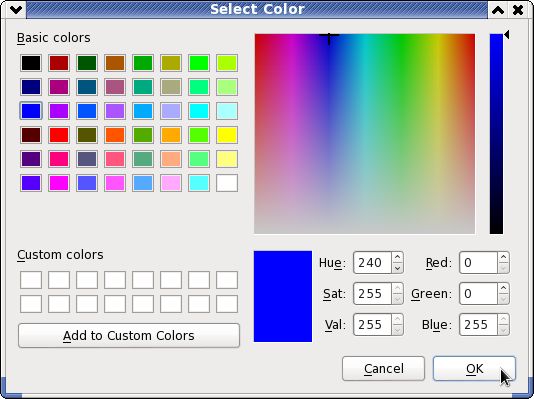Click the Hue down arrow
This screenshot has width=534, height=399.
pyautogui.click(x=397, y=268)
